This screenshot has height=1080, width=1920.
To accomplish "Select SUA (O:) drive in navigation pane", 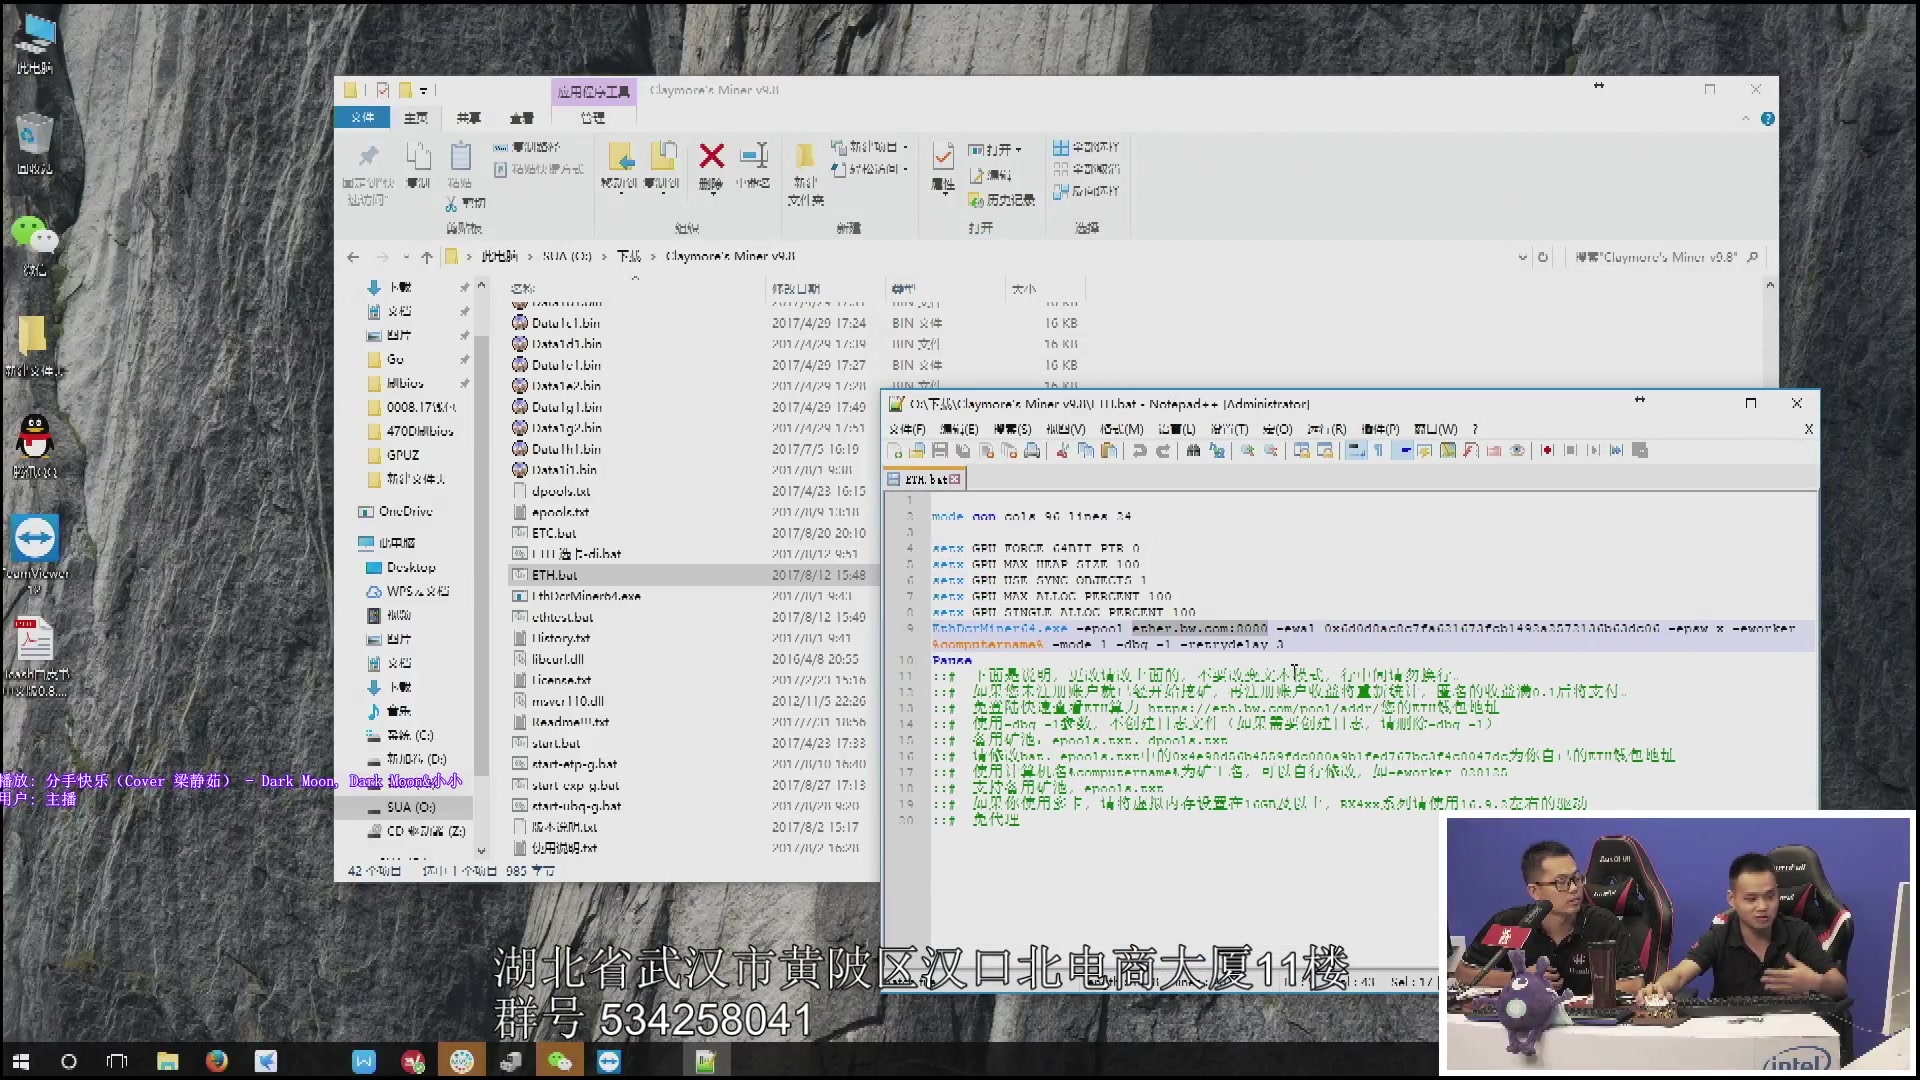I will [411, 807].
